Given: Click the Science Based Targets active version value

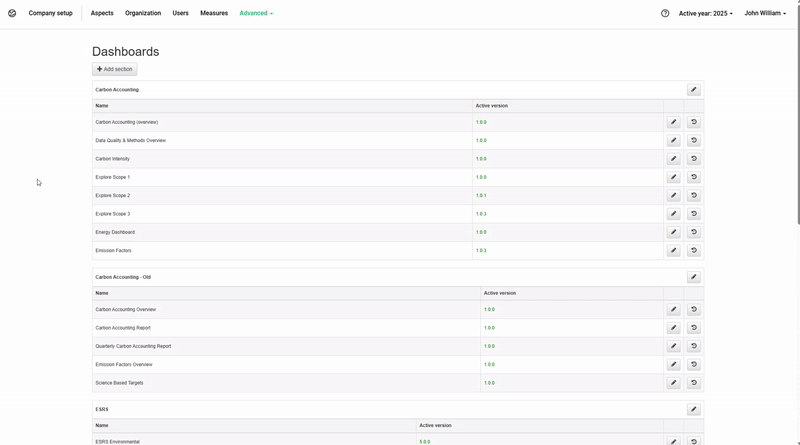Looking at the screenshot, I should point(489,383).
